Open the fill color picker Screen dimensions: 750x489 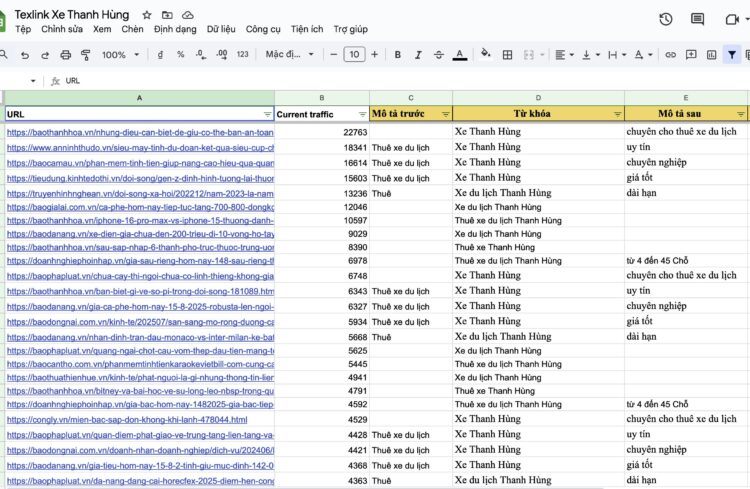[x=486, y=54]
